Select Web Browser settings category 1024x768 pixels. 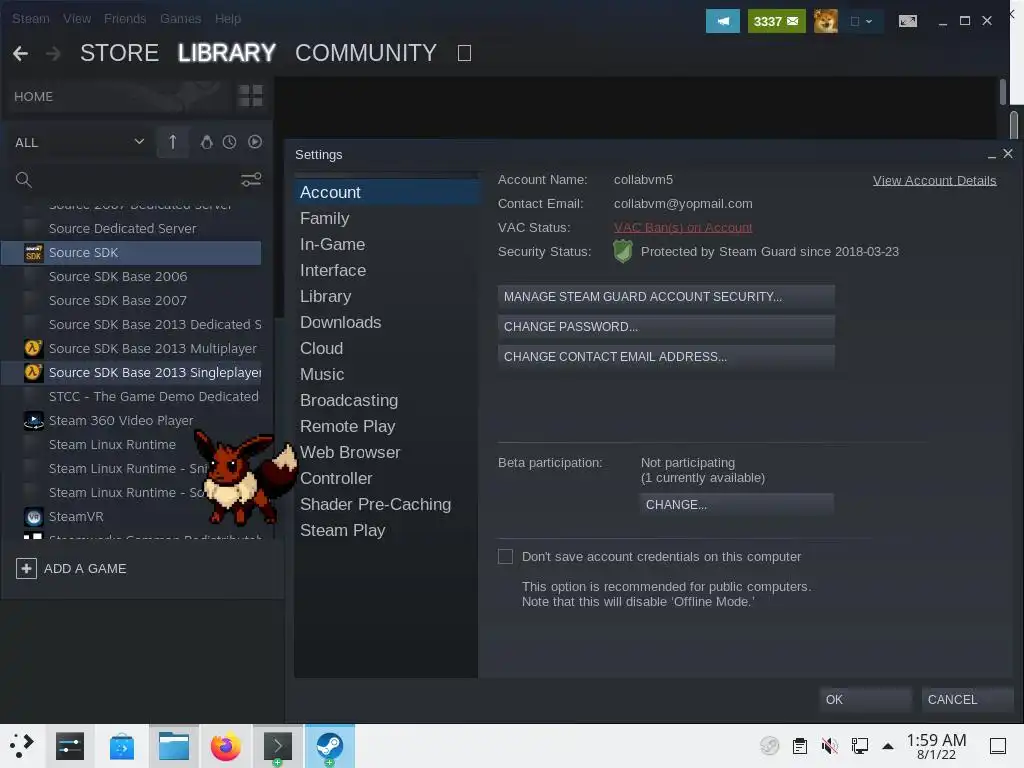tap(386, 453)
